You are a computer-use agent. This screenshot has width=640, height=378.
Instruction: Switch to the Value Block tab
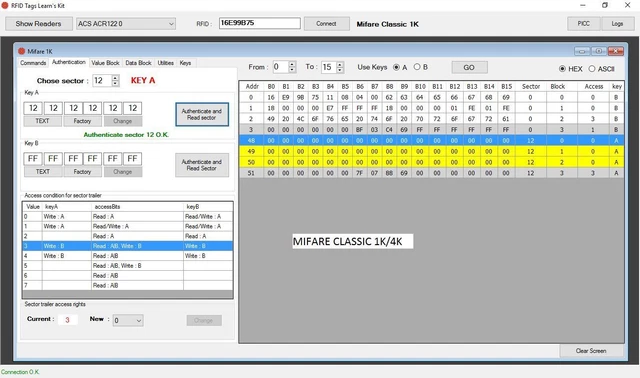pos(105,63)
